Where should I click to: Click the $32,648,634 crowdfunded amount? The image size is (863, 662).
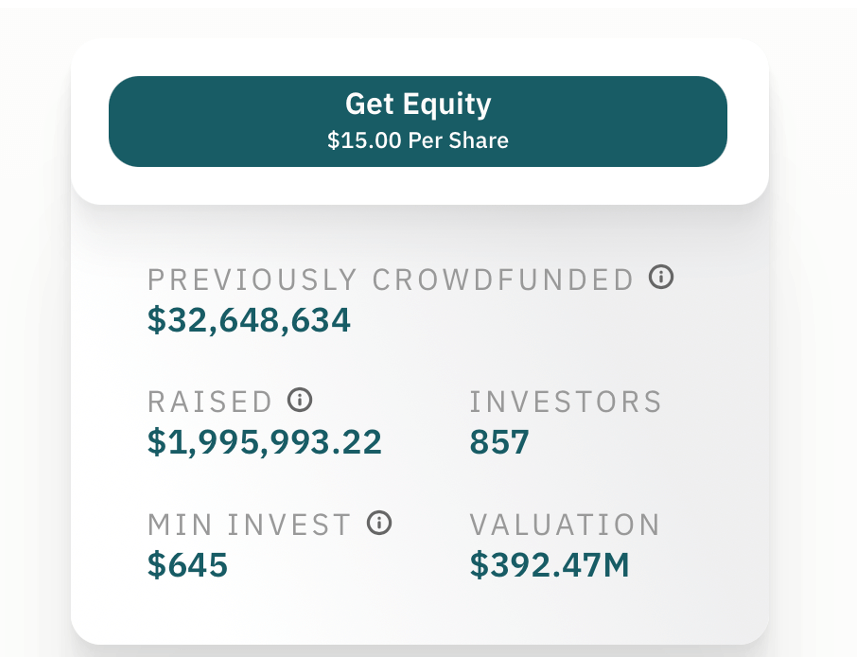coord(249,320)
